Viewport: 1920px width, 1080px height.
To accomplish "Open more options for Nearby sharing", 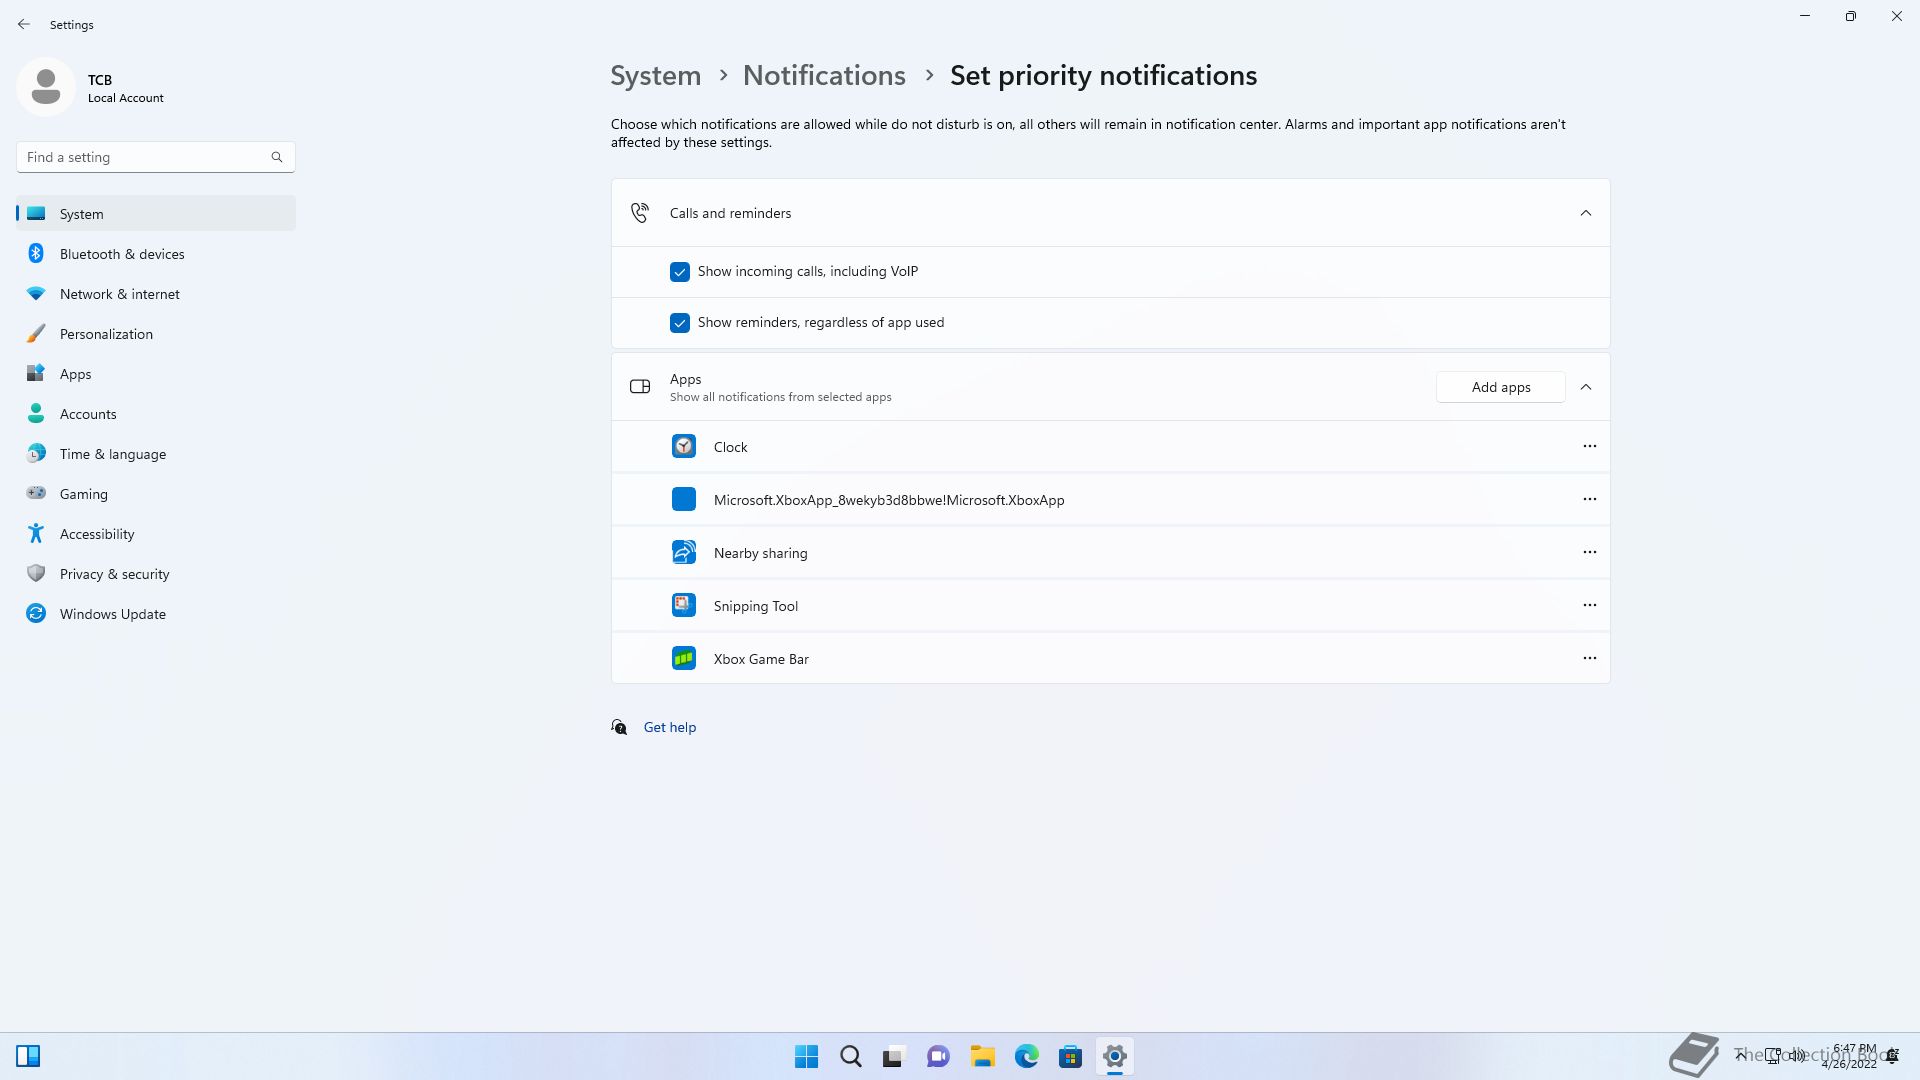I will 1589,552.
